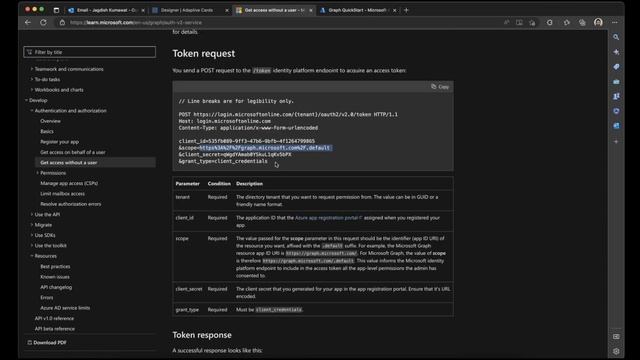The width and height of the screenshot is (640, 360).
Task: Close the Graph QuickStart tab
Action: click(x=394, y=10)
